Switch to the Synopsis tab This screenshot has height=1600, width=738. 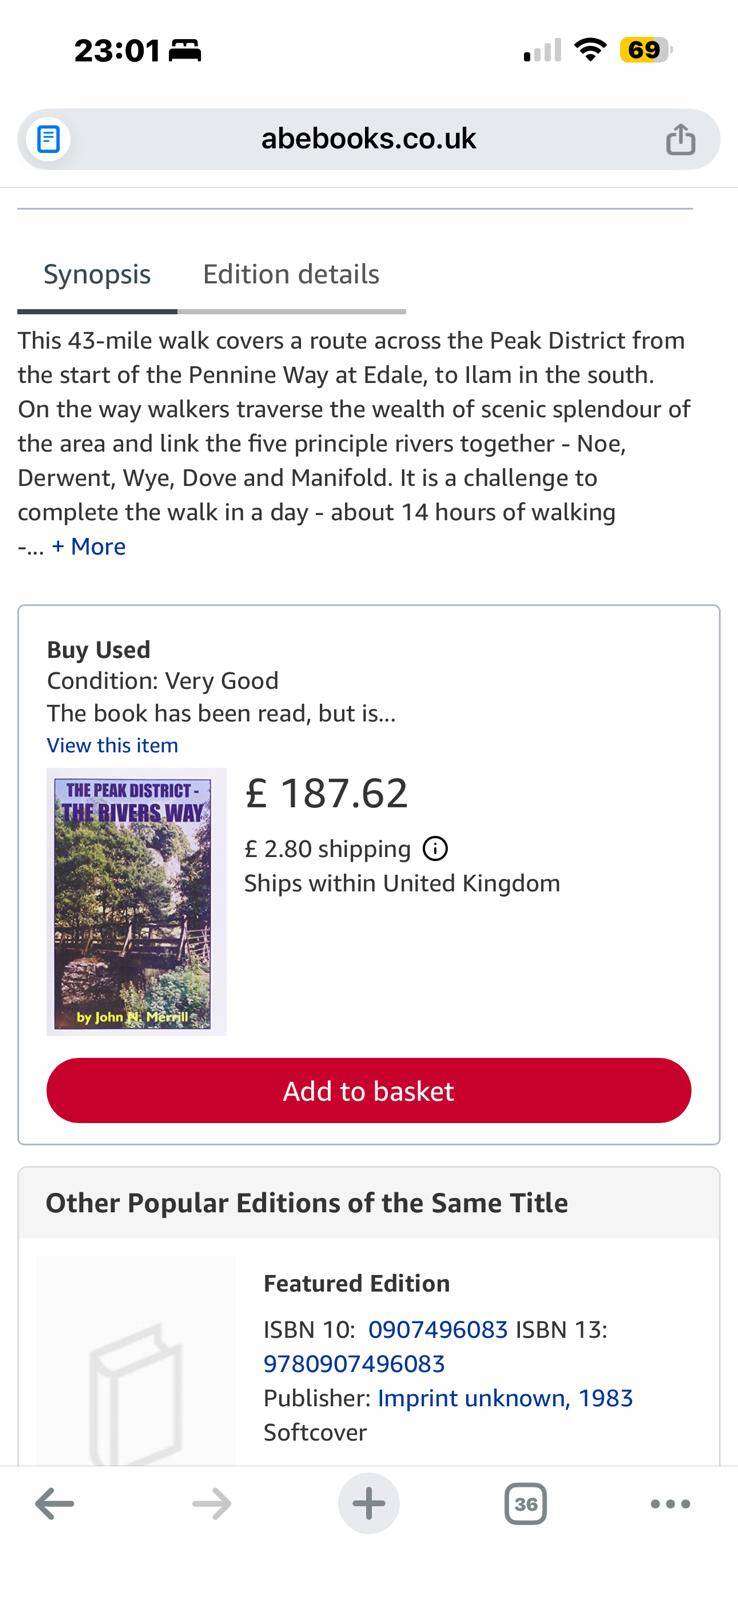97,274
